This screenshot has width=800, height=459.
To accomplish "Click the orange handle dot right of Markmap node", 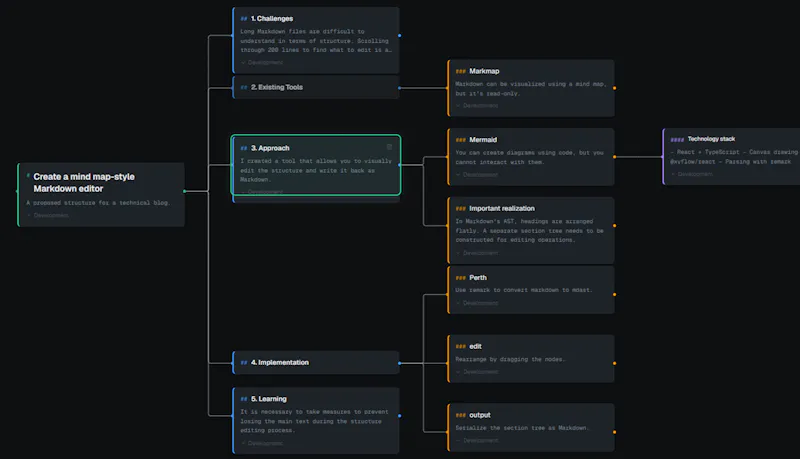I will coord(614,88).
